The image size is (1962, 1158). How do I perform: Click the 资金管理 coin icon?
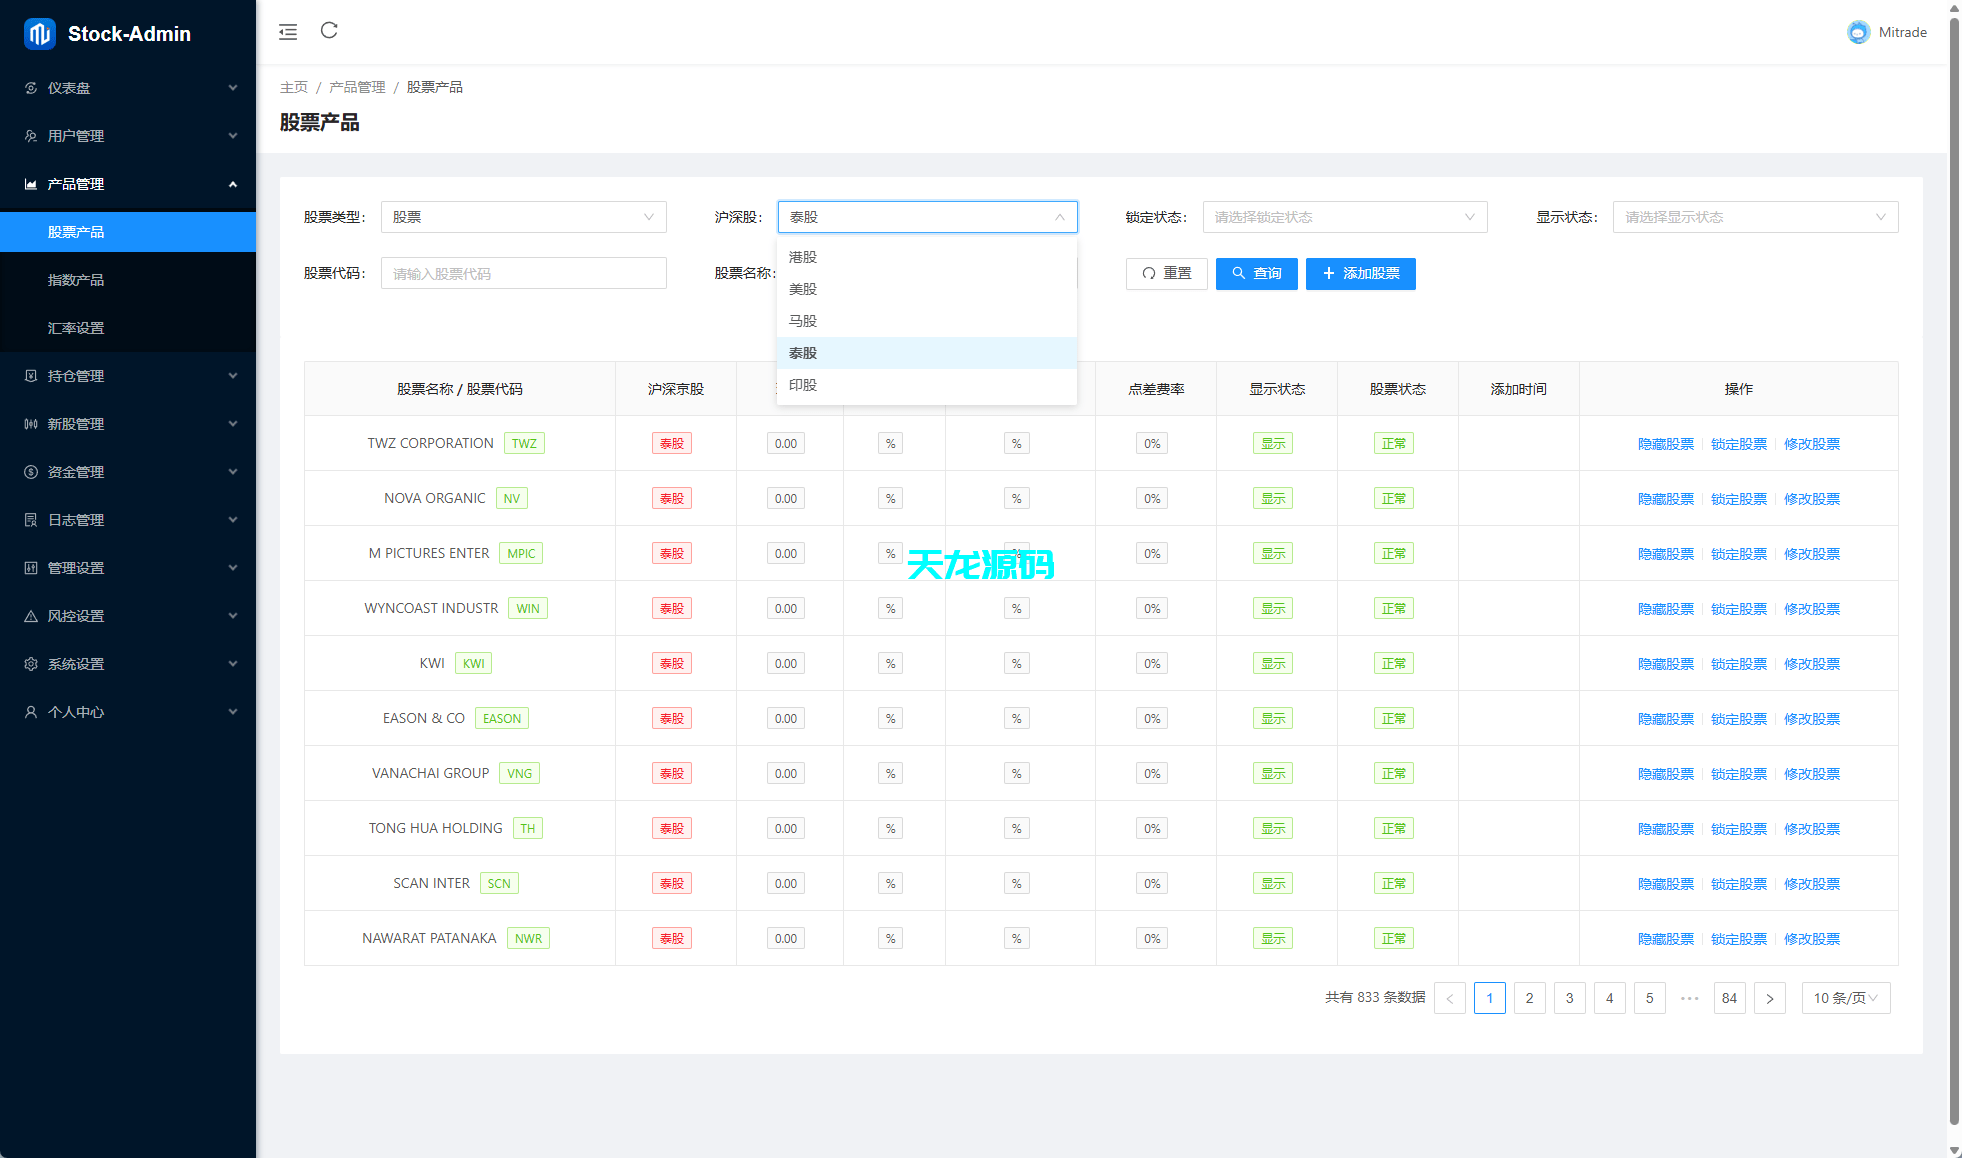[31, 472]
